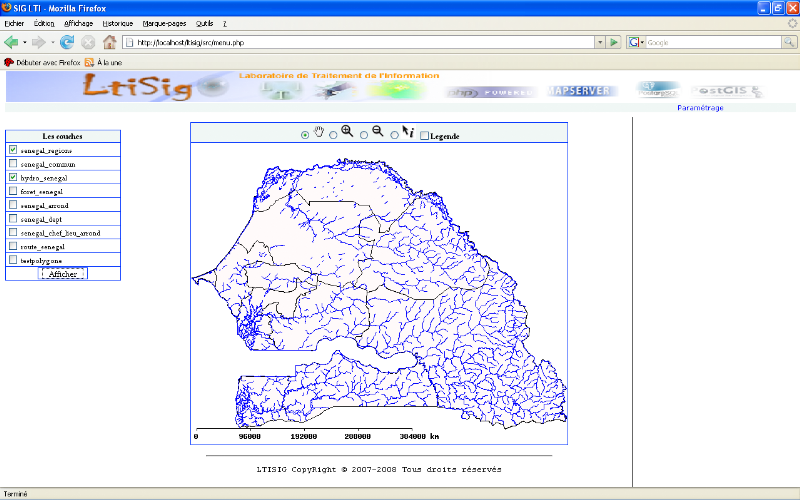Click the browser back arrow
Viewport: 800px width, 500px height.
12,42
